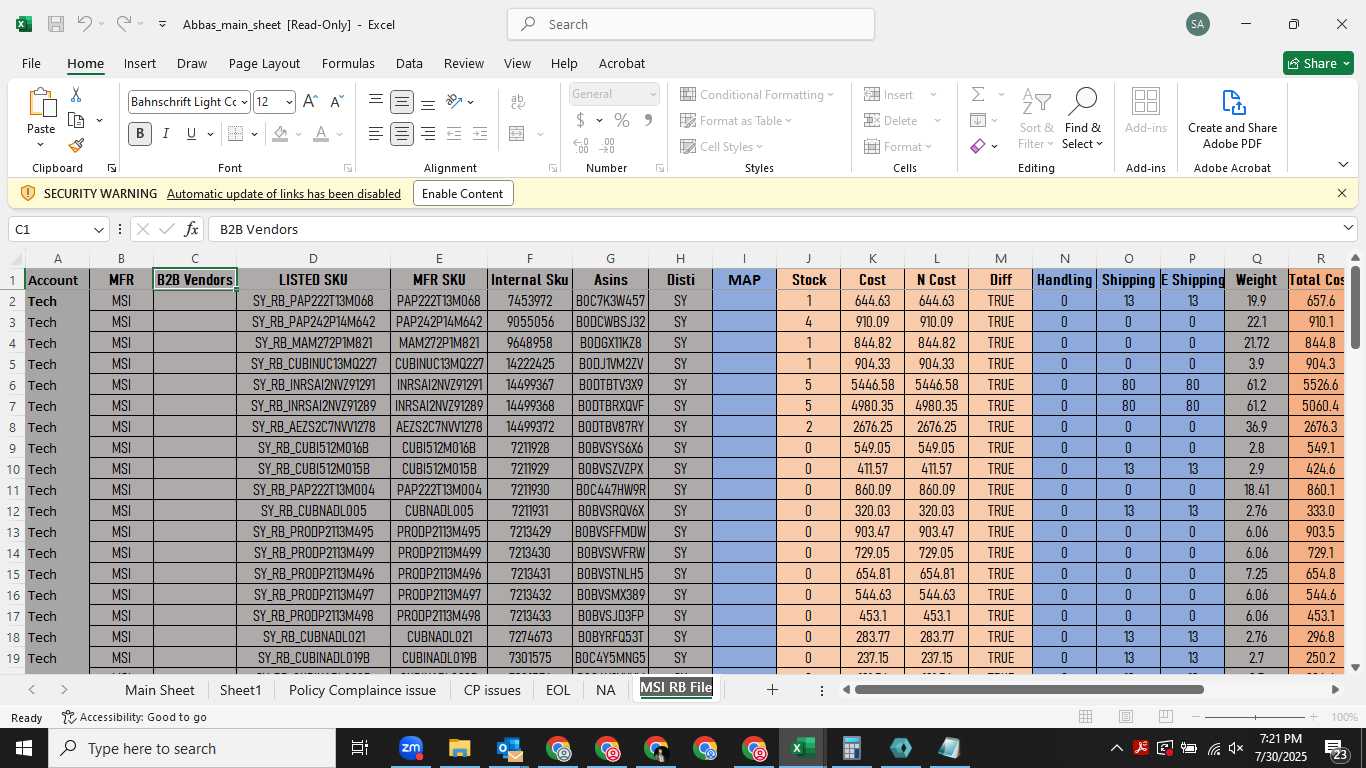Click the horizontal scrollbar thumb
Image resolution: width=1366 pixels, height=768 pixels.
pos(1029,690)
